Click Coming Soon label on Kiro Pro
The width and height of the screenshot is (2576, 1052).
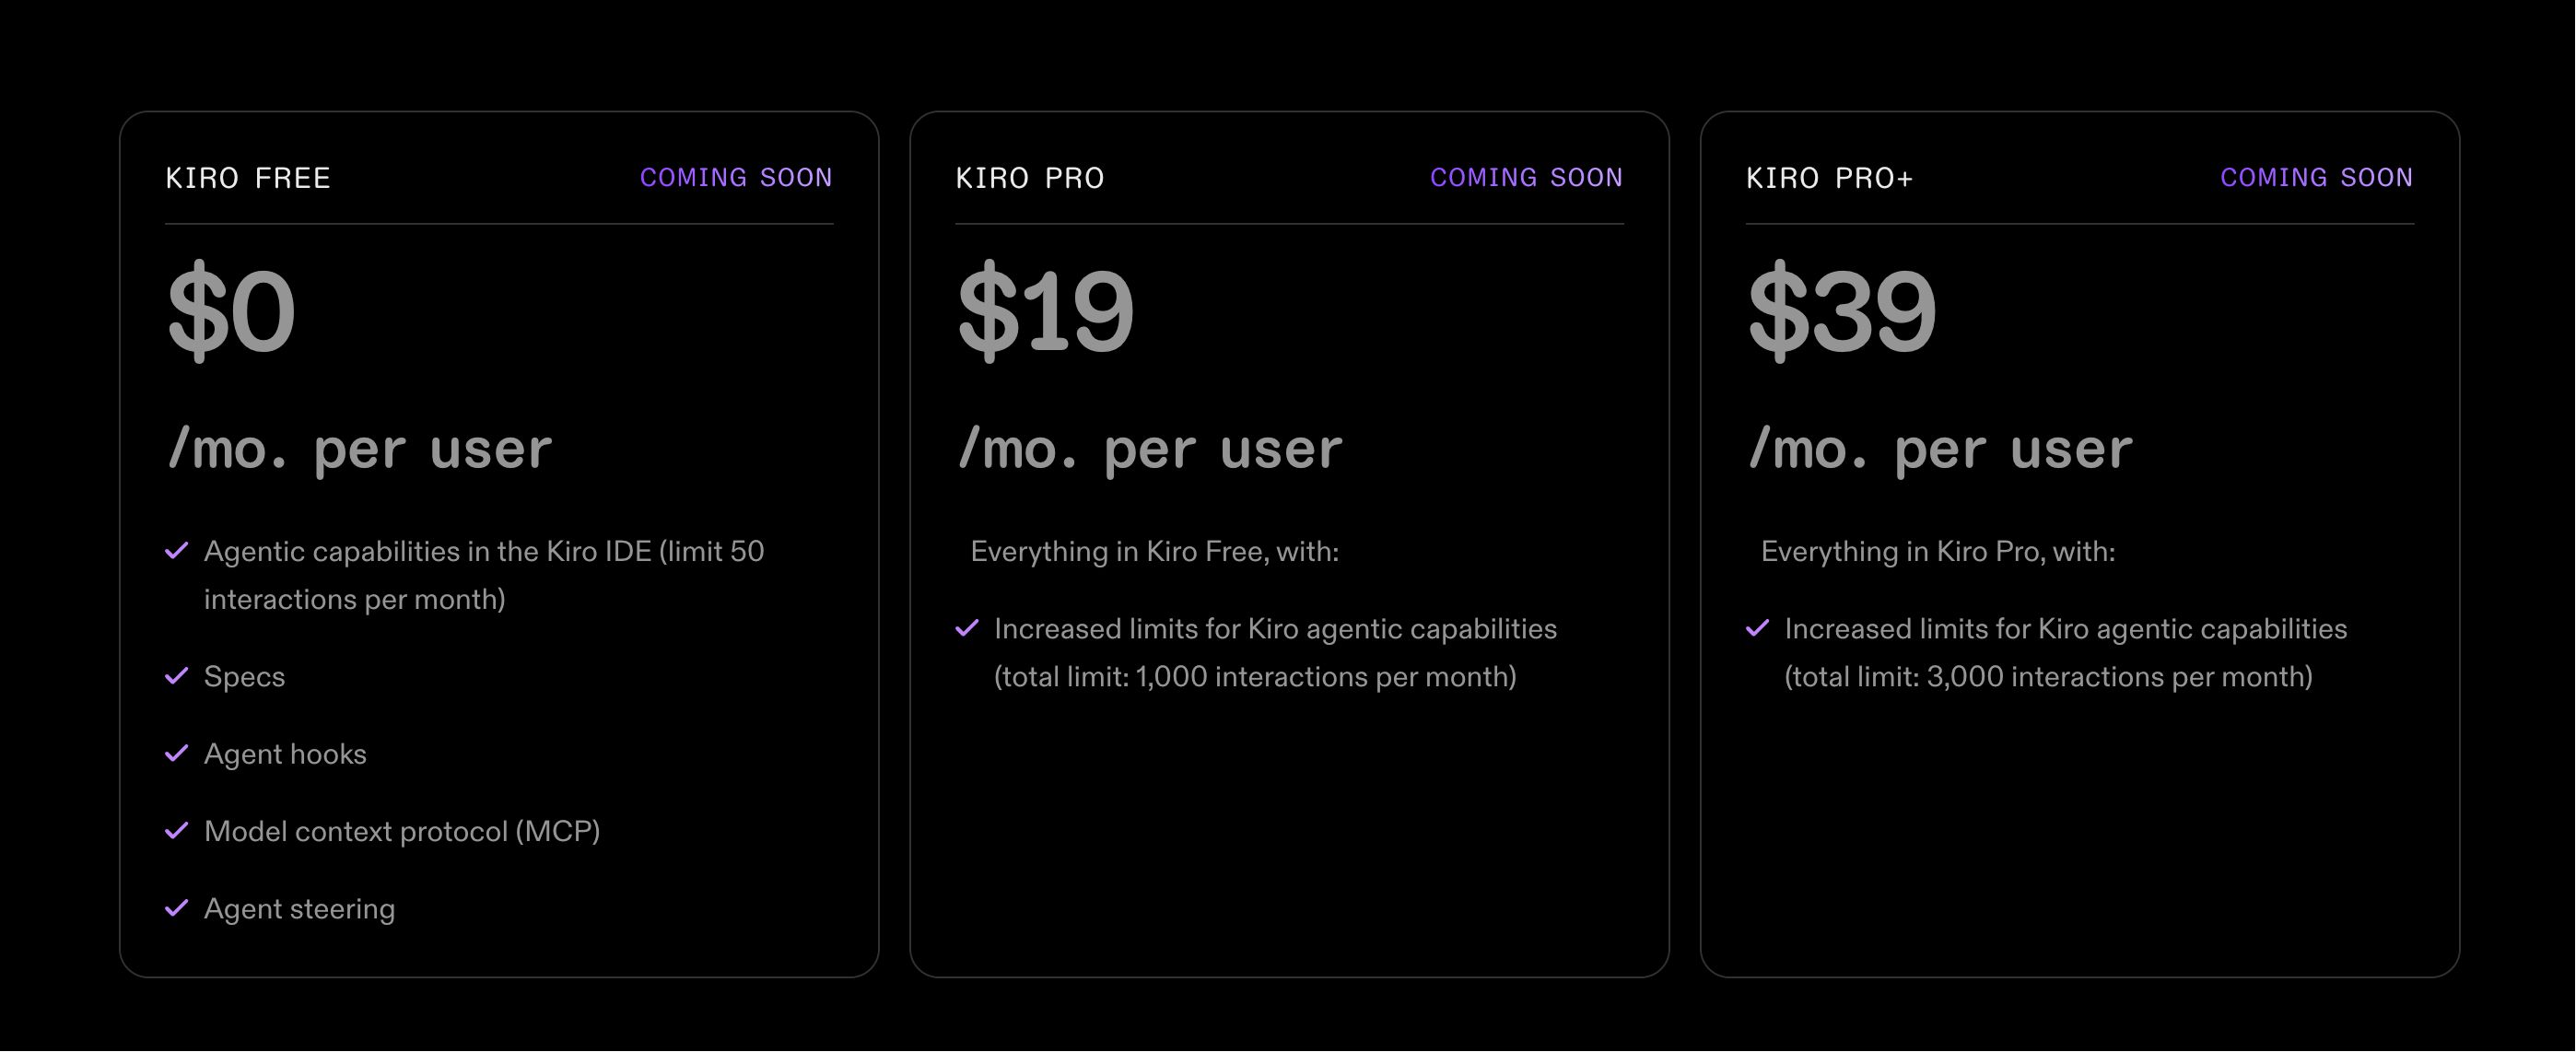click(x=1526, y=178)
